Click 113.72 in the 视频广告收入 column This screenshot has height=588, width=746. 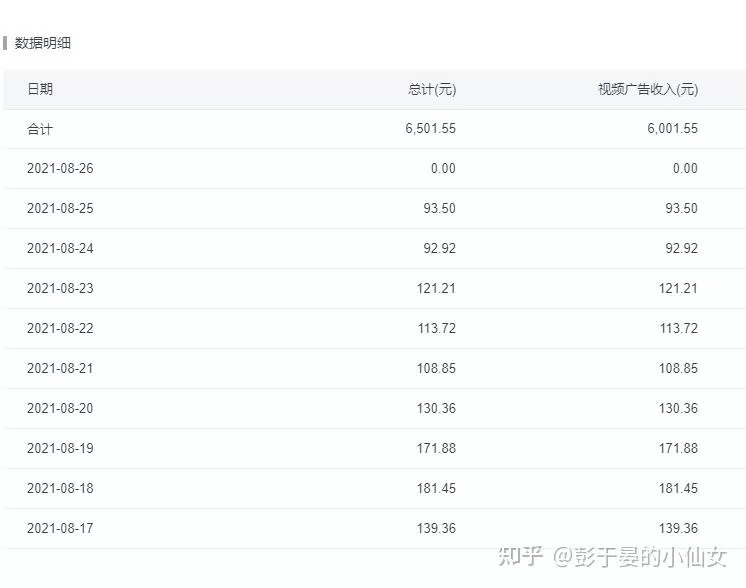pos(678,329)
